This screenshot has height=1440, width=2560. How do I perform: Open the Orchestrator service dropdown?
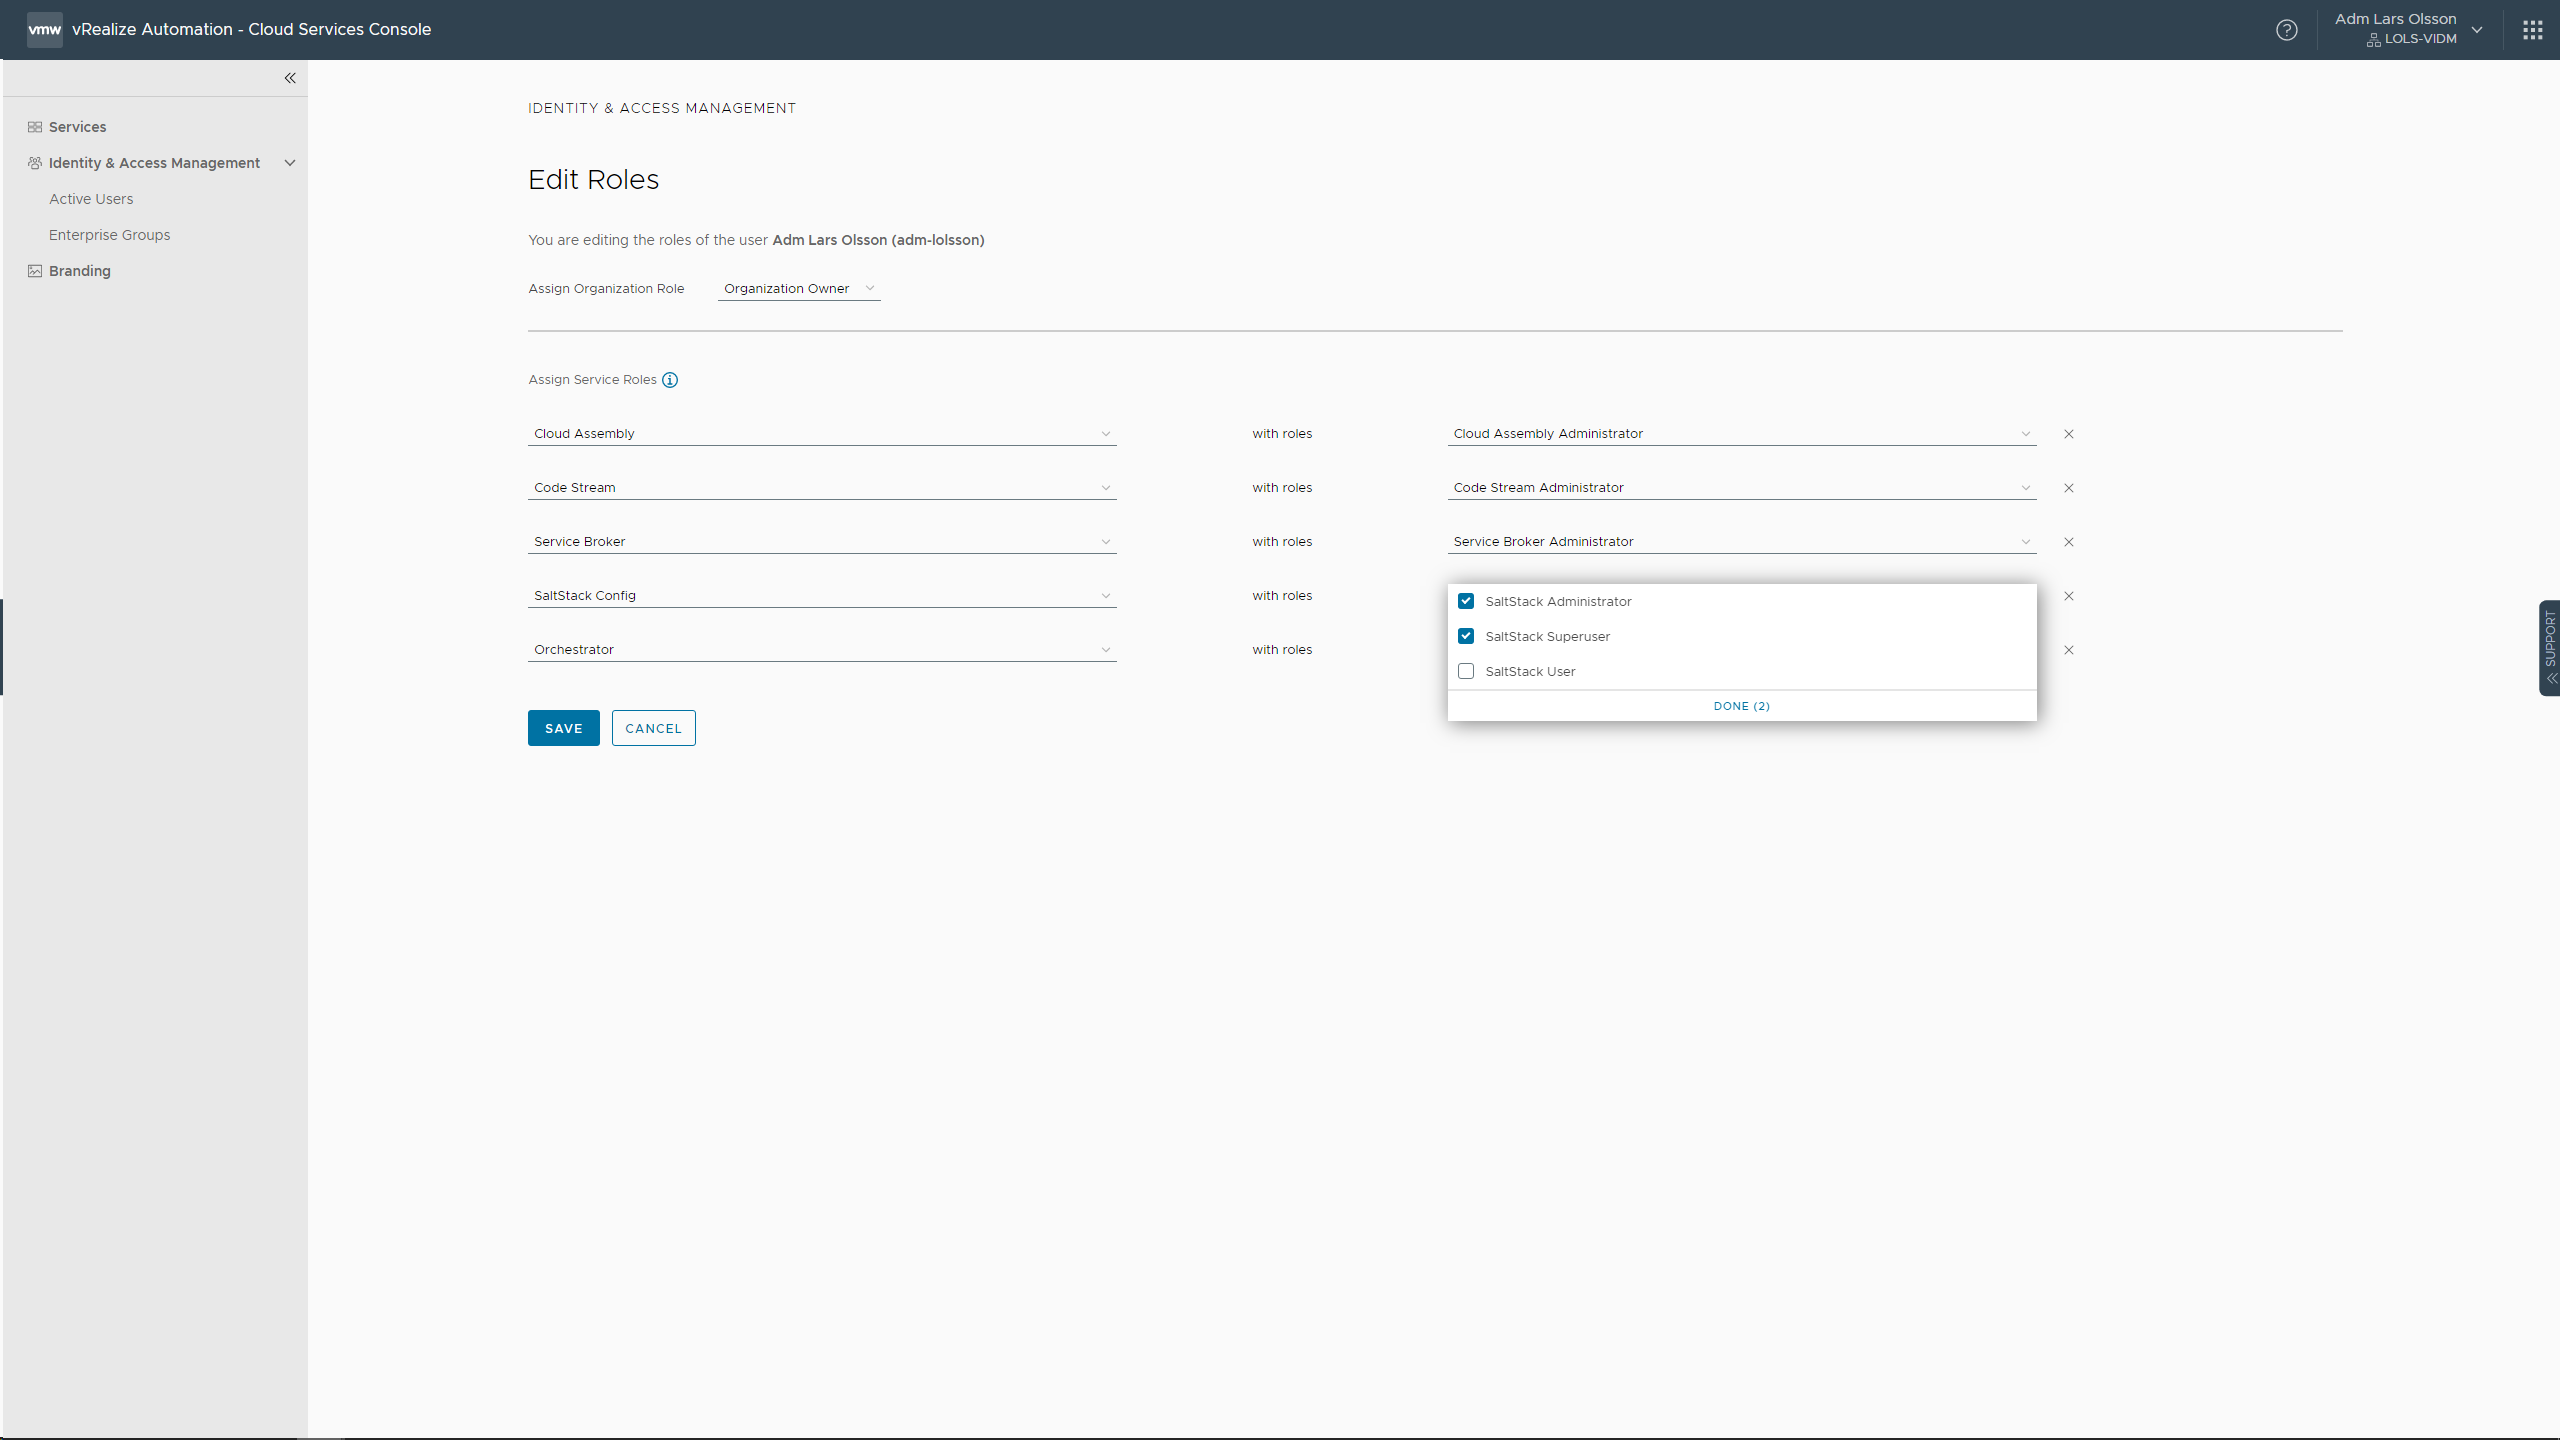(x=822, y=650)
